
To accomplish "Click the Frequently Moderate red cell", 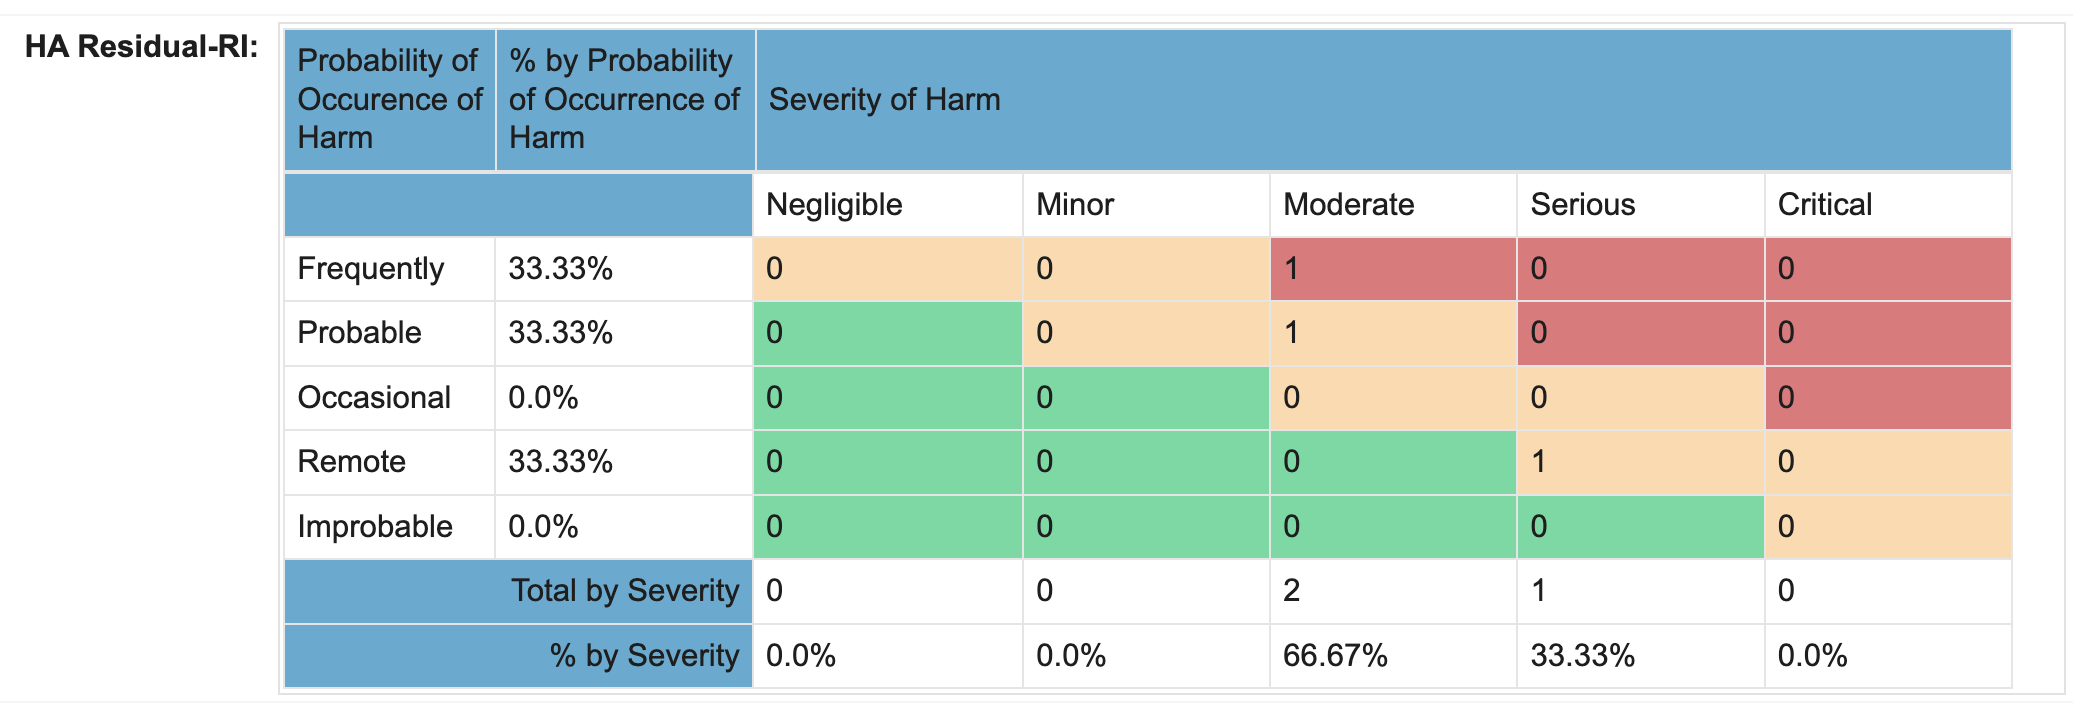I will 1392,269.
